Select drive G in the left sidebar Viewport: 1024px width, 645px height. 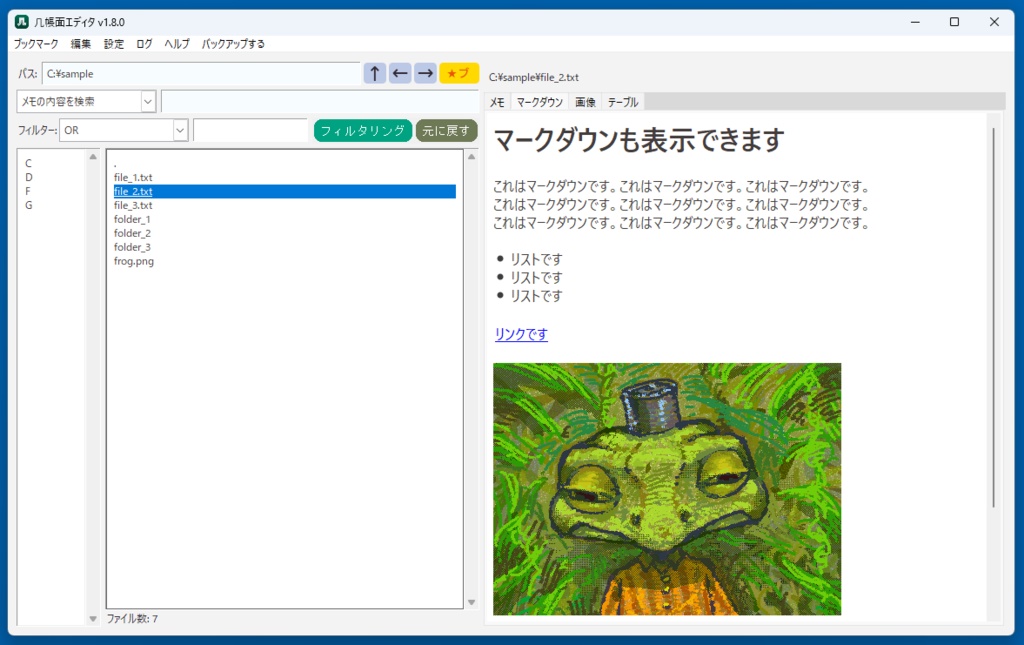pos(29,204)
